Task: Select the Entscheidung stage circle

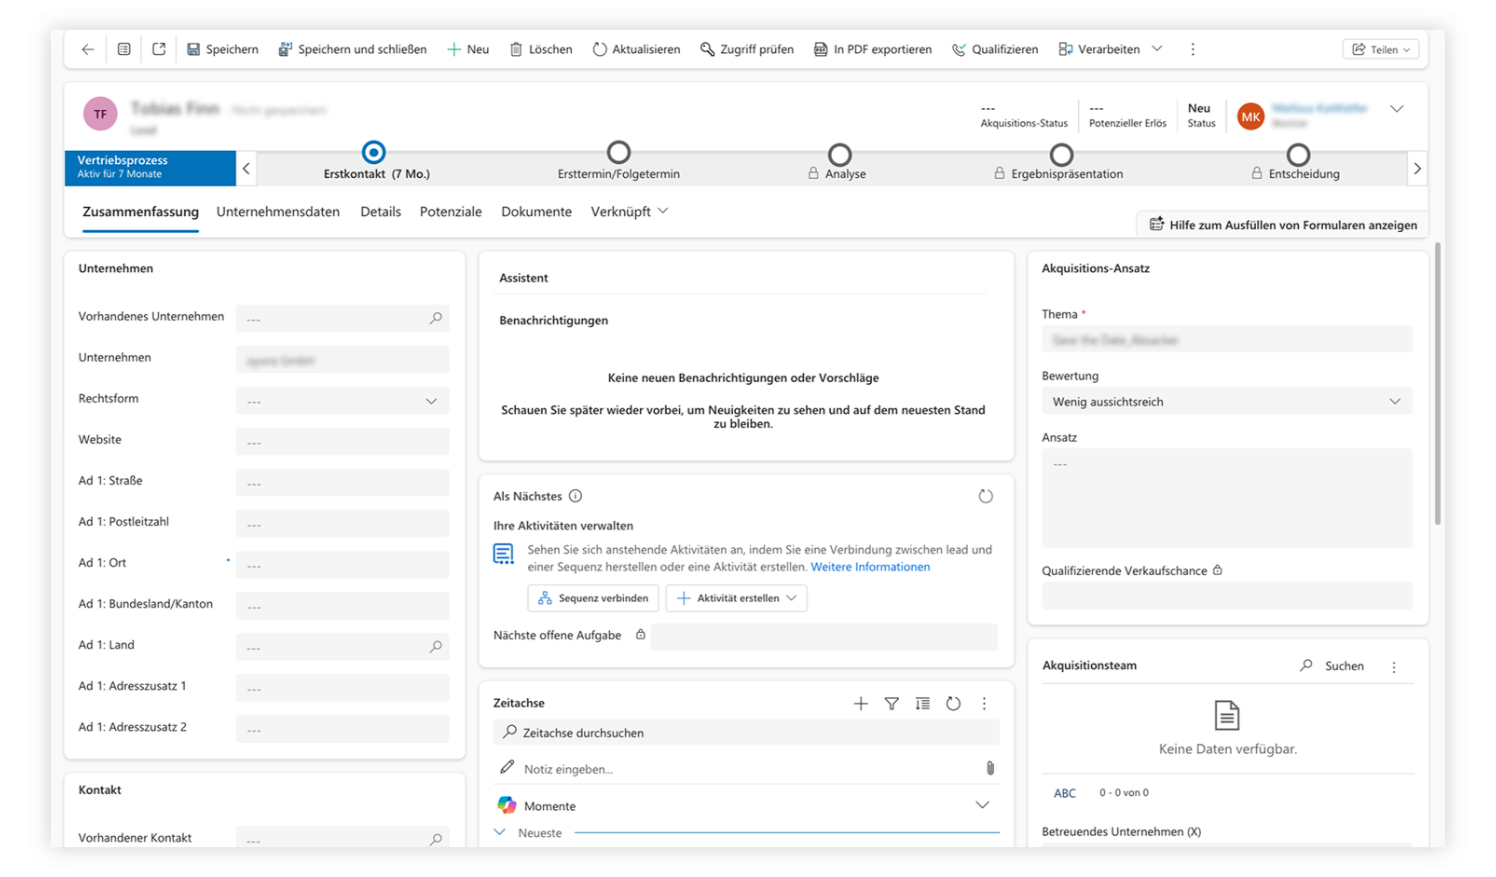Action: (x=1298, y=155)
